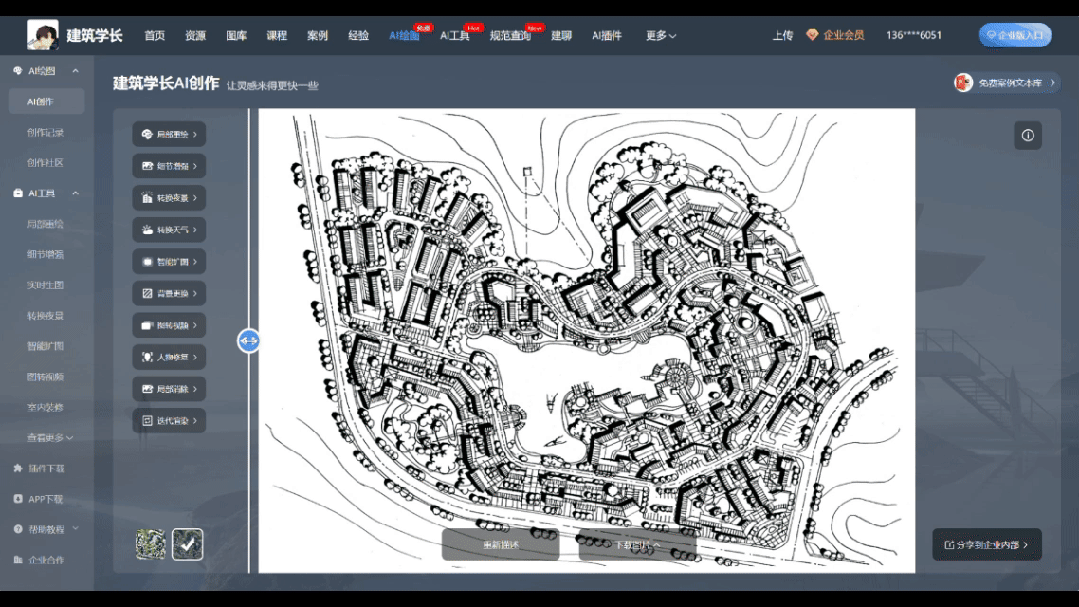The image size is (1079, 607).
Task: Select the selected checkmark result thumbnail
Action: (187, 544)
